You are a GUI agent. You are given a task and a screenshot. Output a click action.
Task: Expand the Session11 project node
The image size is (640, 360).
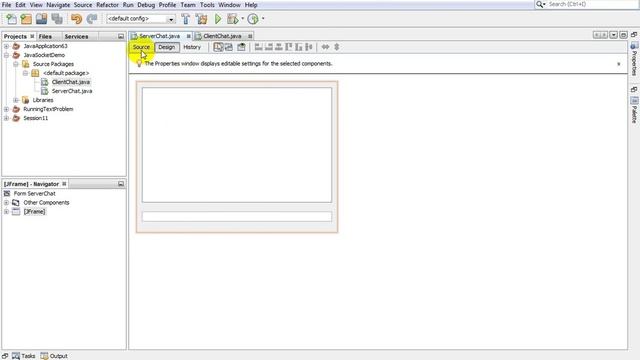click(6, 118)
